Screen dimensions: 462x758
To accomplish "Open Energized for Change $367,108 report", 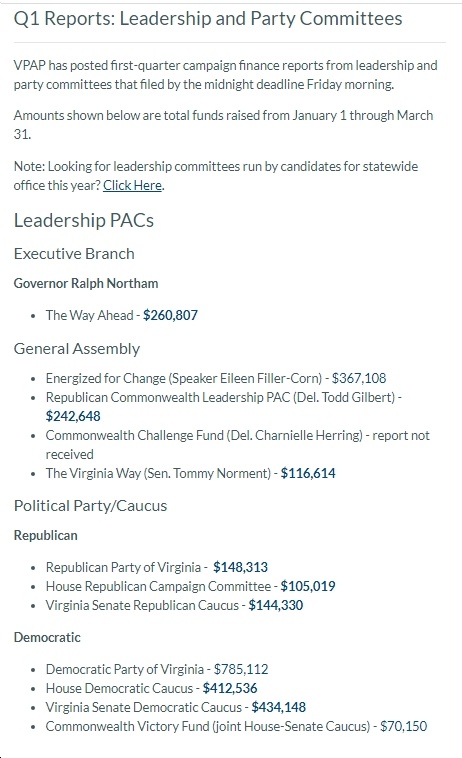I will point(359,378).
